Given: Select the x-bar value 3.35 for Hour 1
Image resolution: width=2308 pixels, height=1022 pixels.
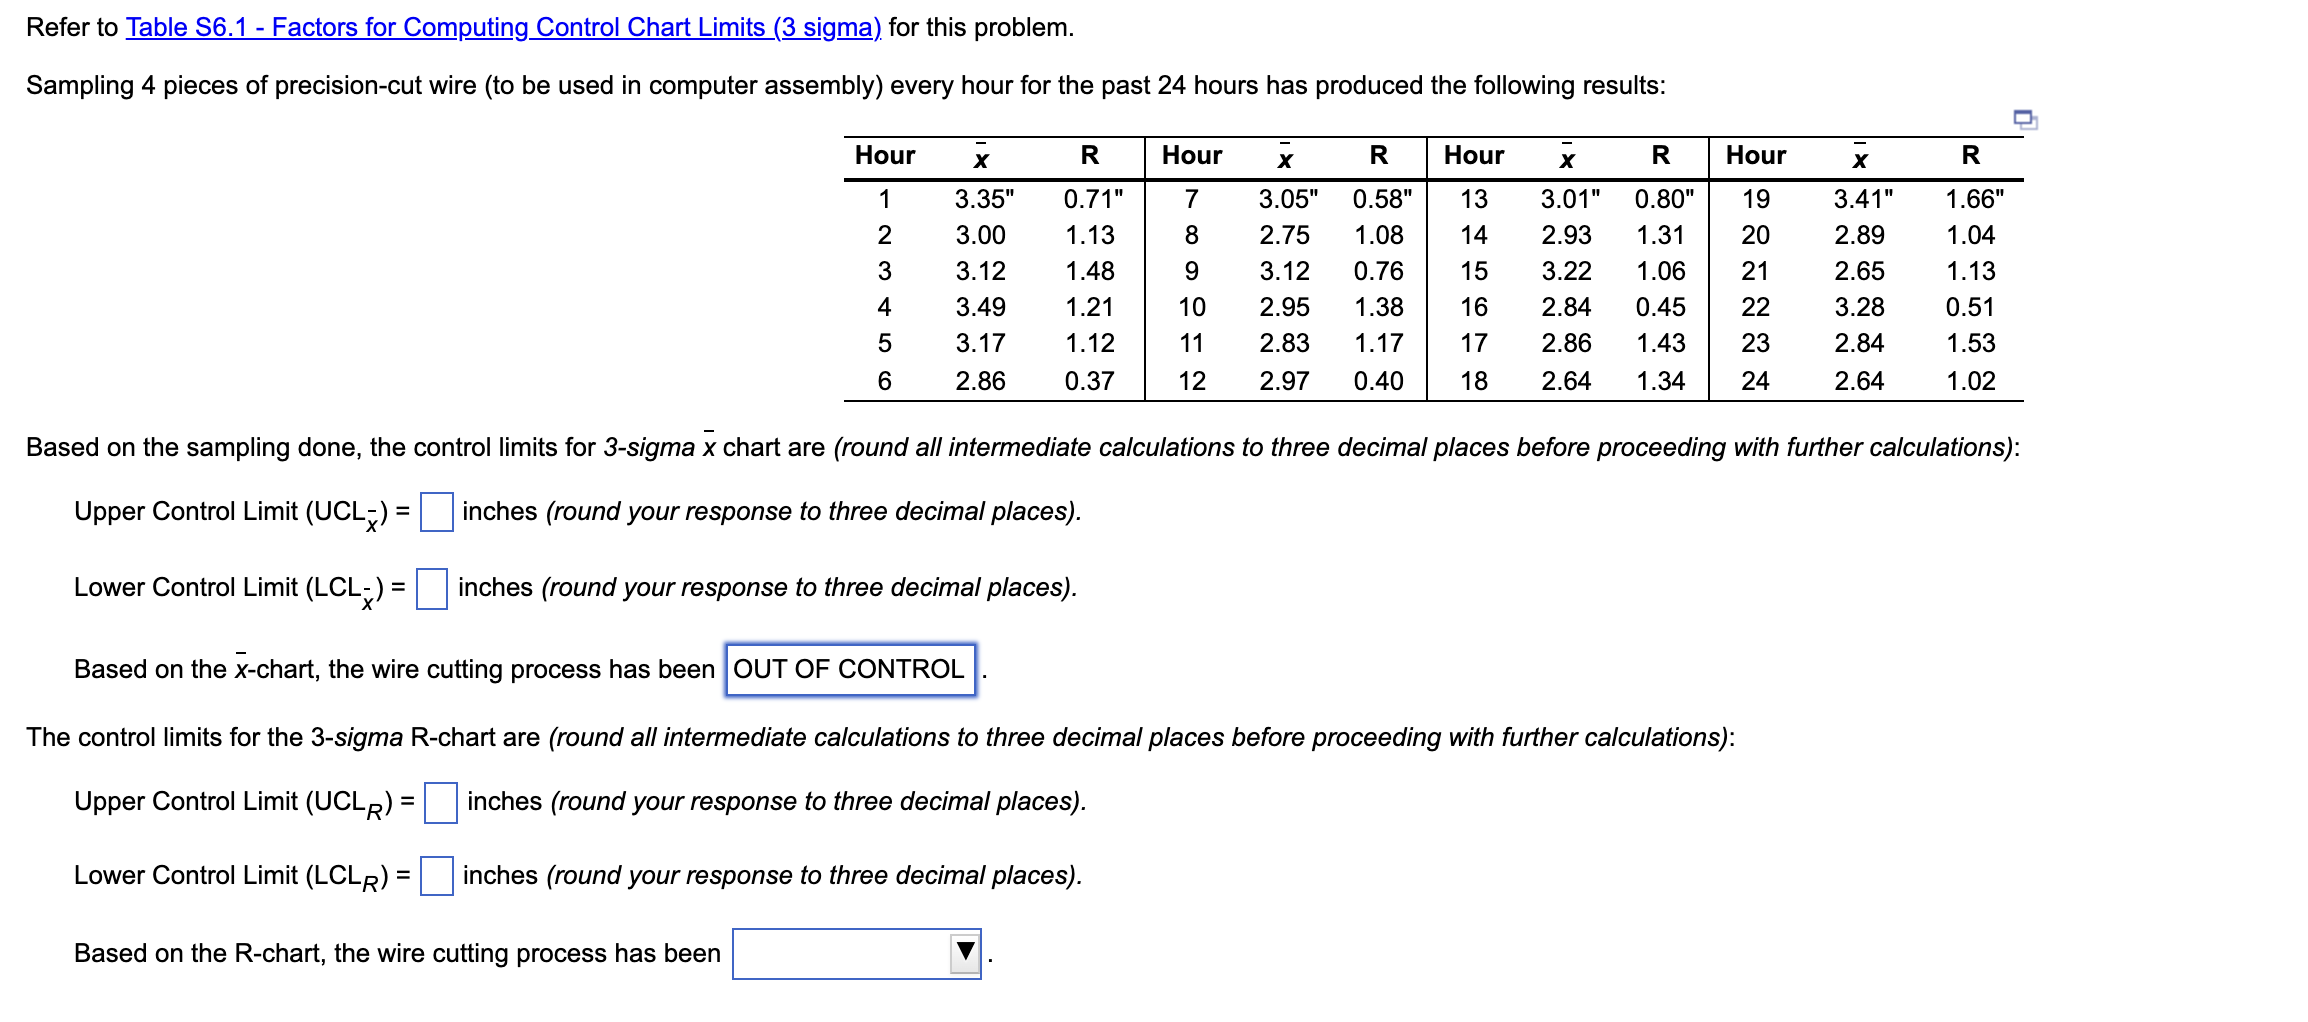Looking at the screenshot, I should pyautogui.click(x=983, y=199).
